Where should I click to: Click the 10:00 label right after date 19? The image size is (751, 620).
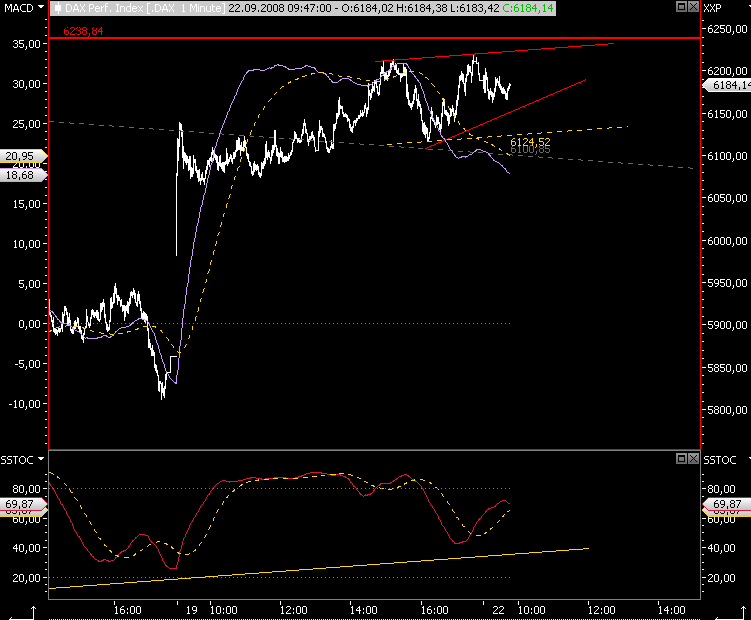coord(224,610)
